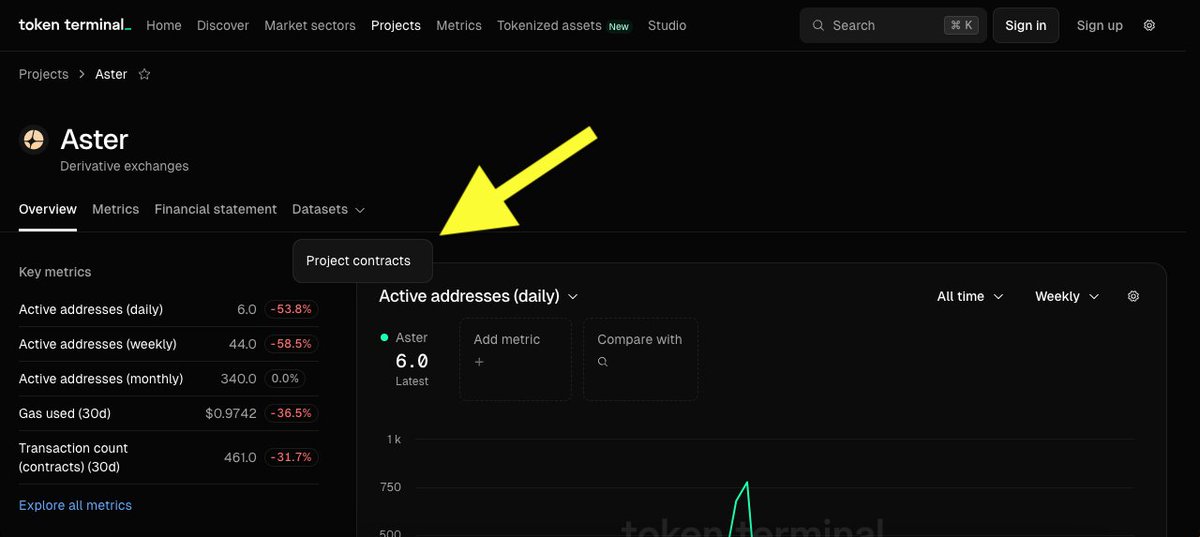The image size is (1200, 537).
Task: Click Explore all metrics link
Action: (75, 505)
